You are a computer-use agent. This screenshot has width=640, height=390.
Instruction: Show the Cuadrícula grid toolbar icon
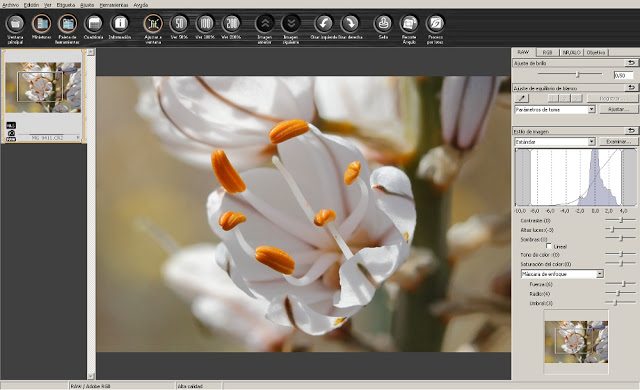tap(94, 24)
